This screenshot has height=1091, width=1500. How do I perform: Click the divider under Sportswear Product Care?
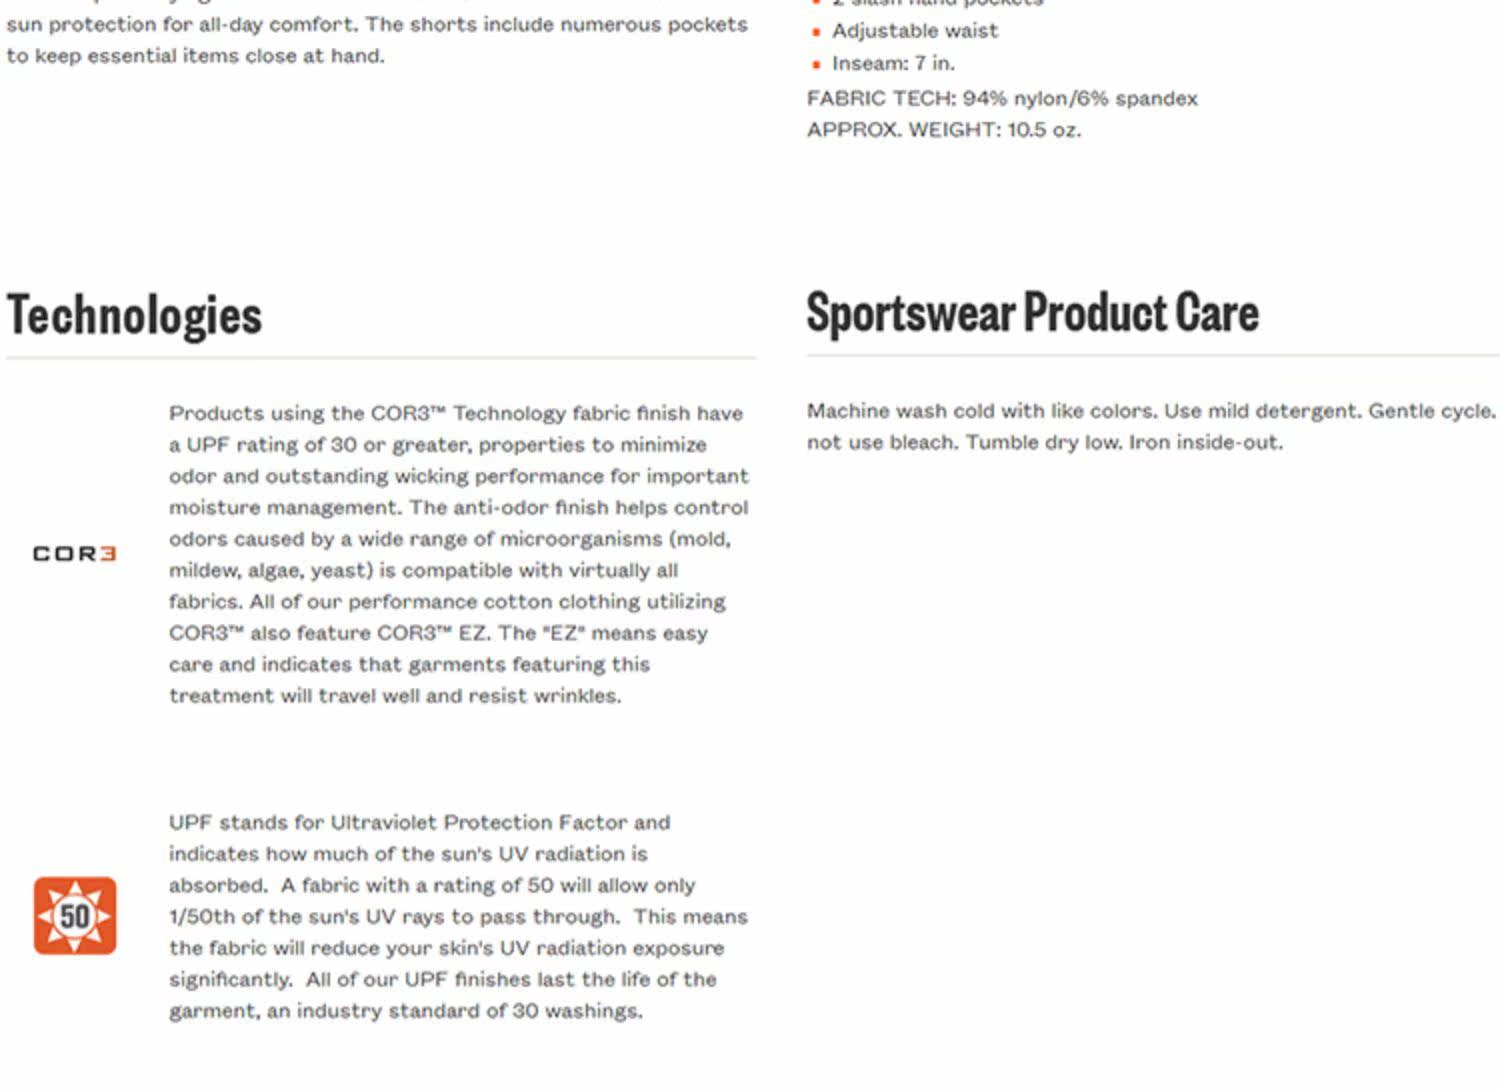(1152, 355)
